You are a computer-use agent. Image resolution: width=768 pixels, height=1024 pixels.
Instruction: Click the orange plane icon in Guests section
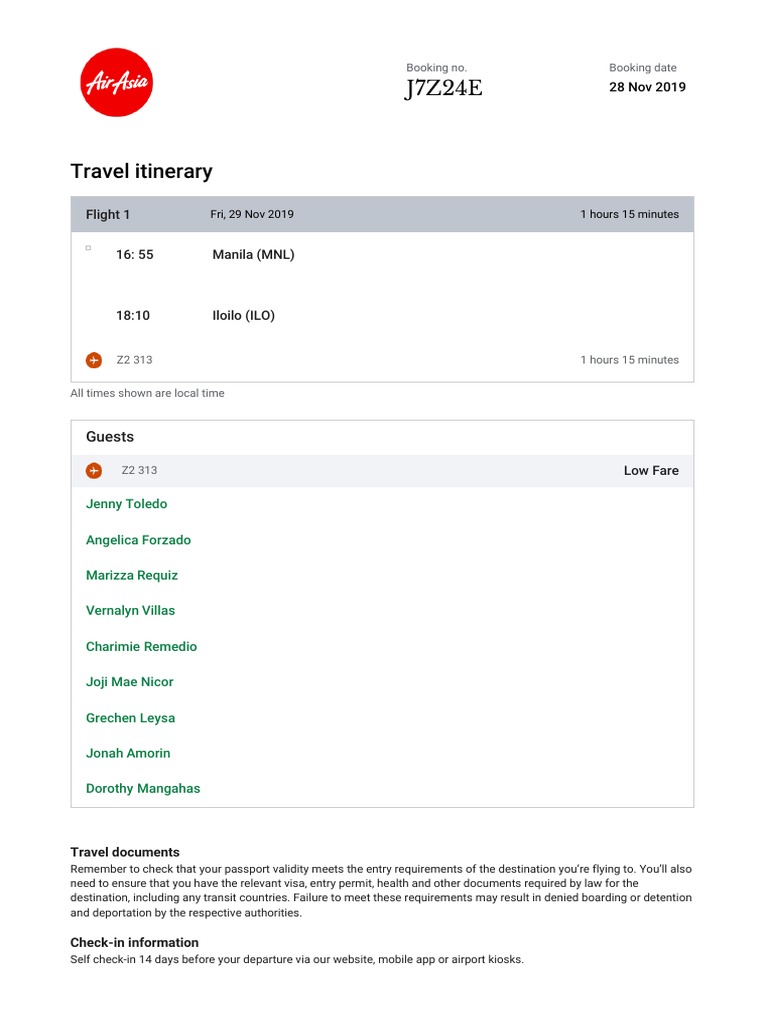click(x=94, y=470)
